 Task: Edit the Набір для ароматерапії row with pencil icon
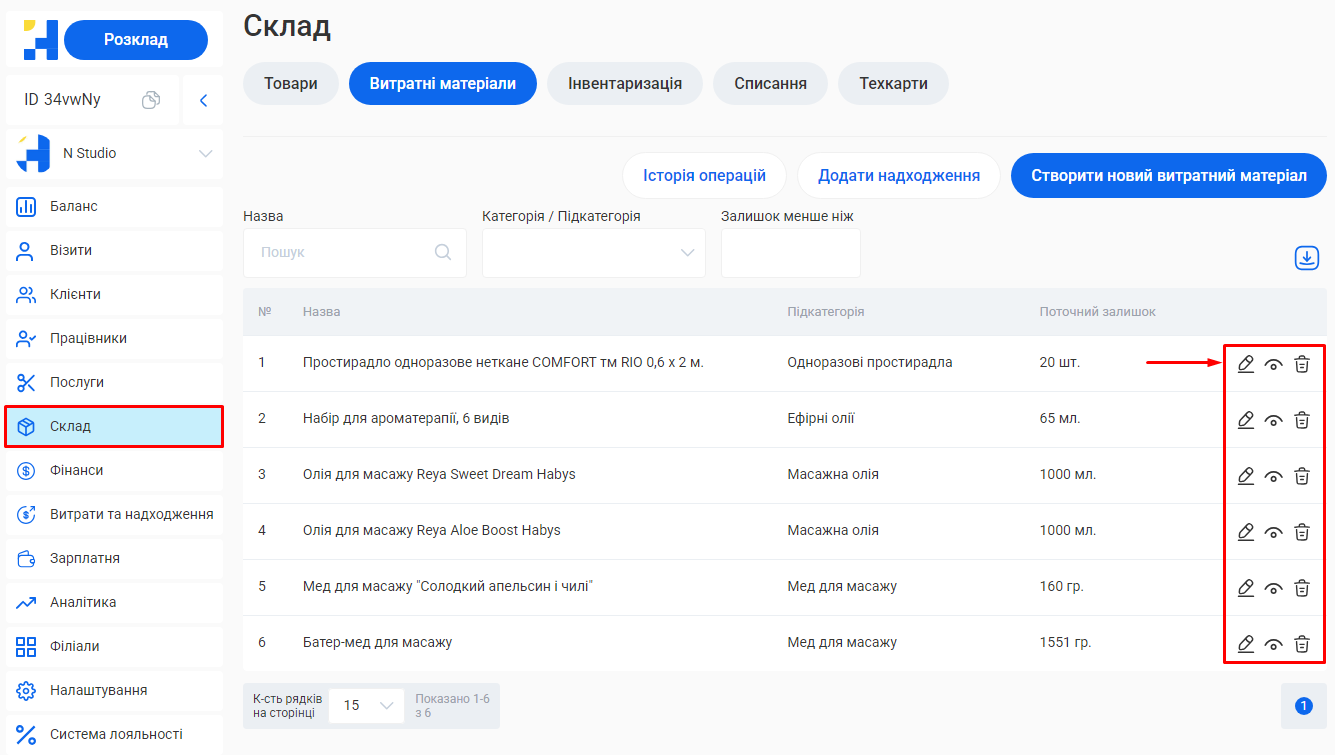tap(1245, 420)
